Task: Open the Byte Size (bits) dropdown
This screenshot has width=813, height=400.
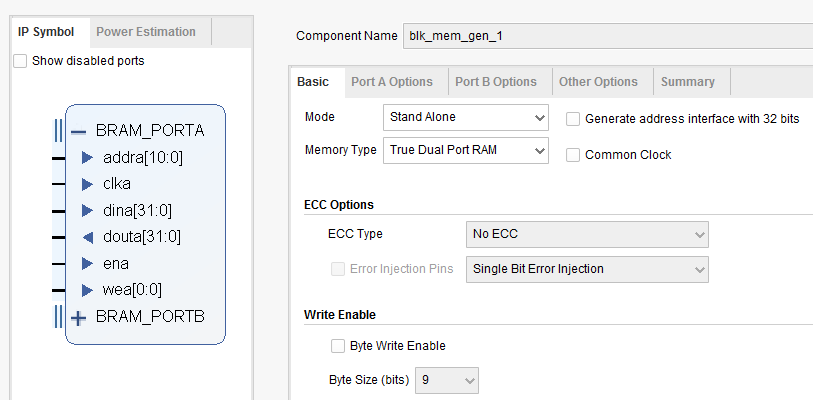Action: 447,380
